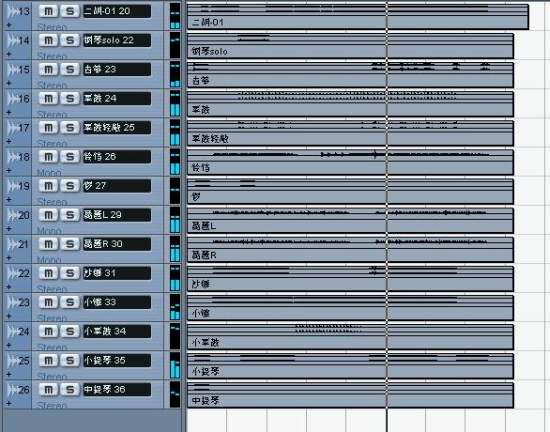Click the level meter of track 25
The width and height of the screenshot is (550, 432).
point(175,365)
